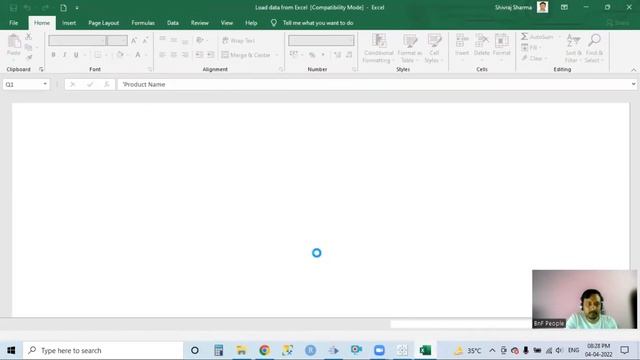The image size is (640, 360).
Task: Open File Explorer from taskbar
Action: pos(242,350)
